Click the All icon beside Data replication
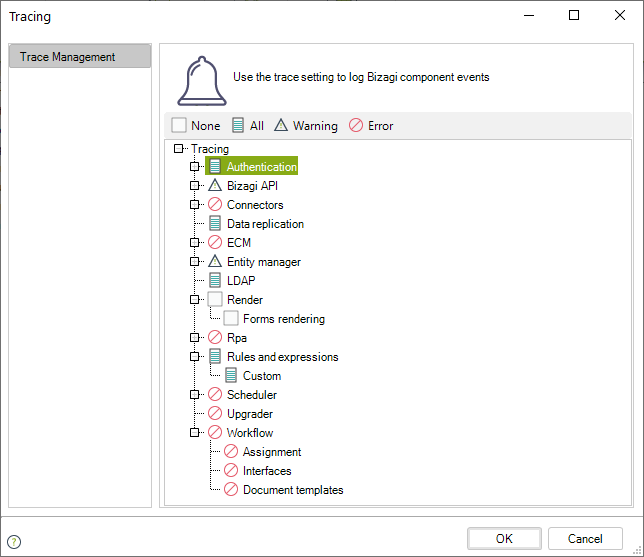Image resolution: width=644 pixels, height=557 pixels. [215, 223]
